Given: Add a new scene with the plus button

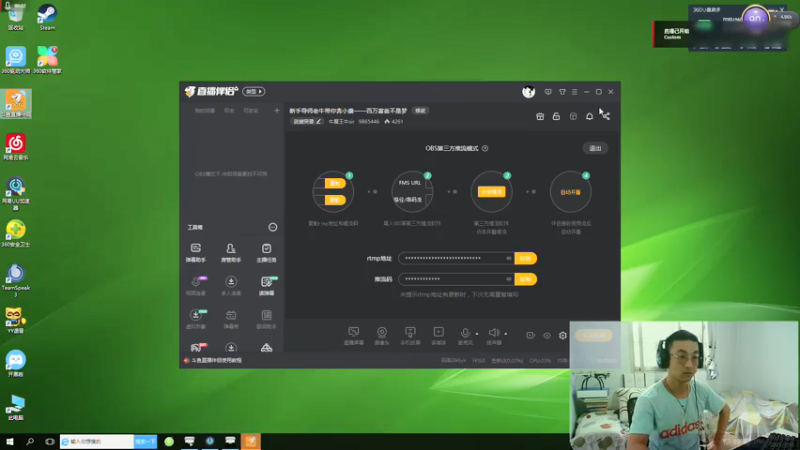Looking at the screenshot, I should (x=277, y=111).
